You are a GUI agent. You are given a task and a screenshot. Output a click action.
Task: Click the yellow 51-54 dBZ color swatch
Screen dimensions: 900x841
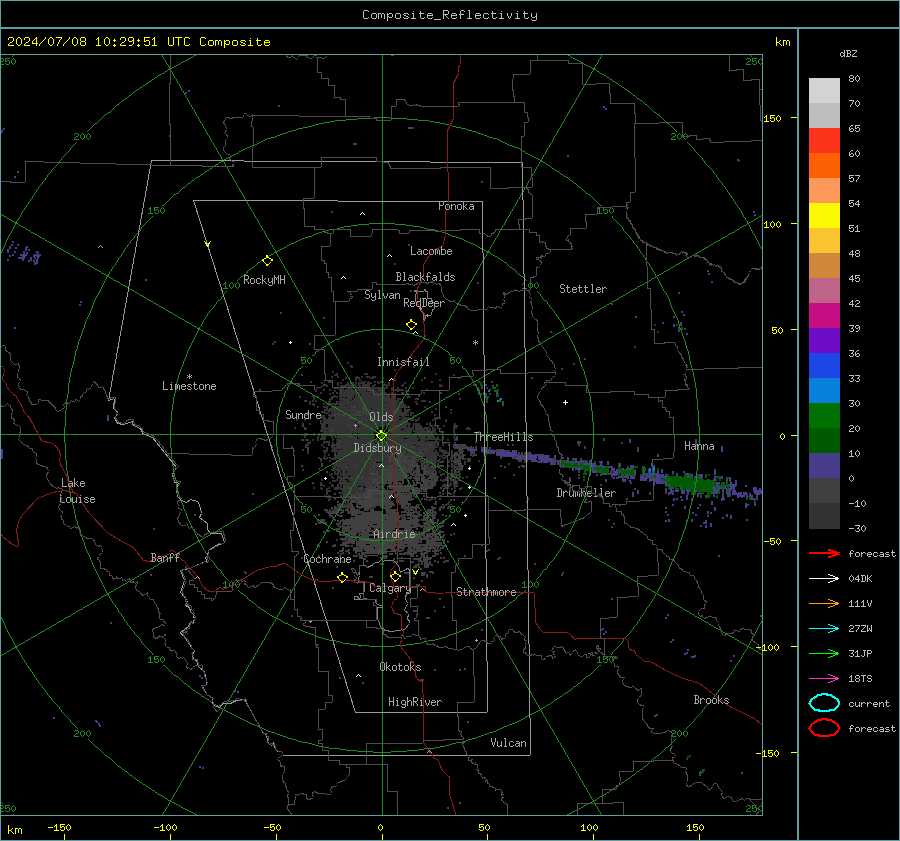[x=824, y=216]
